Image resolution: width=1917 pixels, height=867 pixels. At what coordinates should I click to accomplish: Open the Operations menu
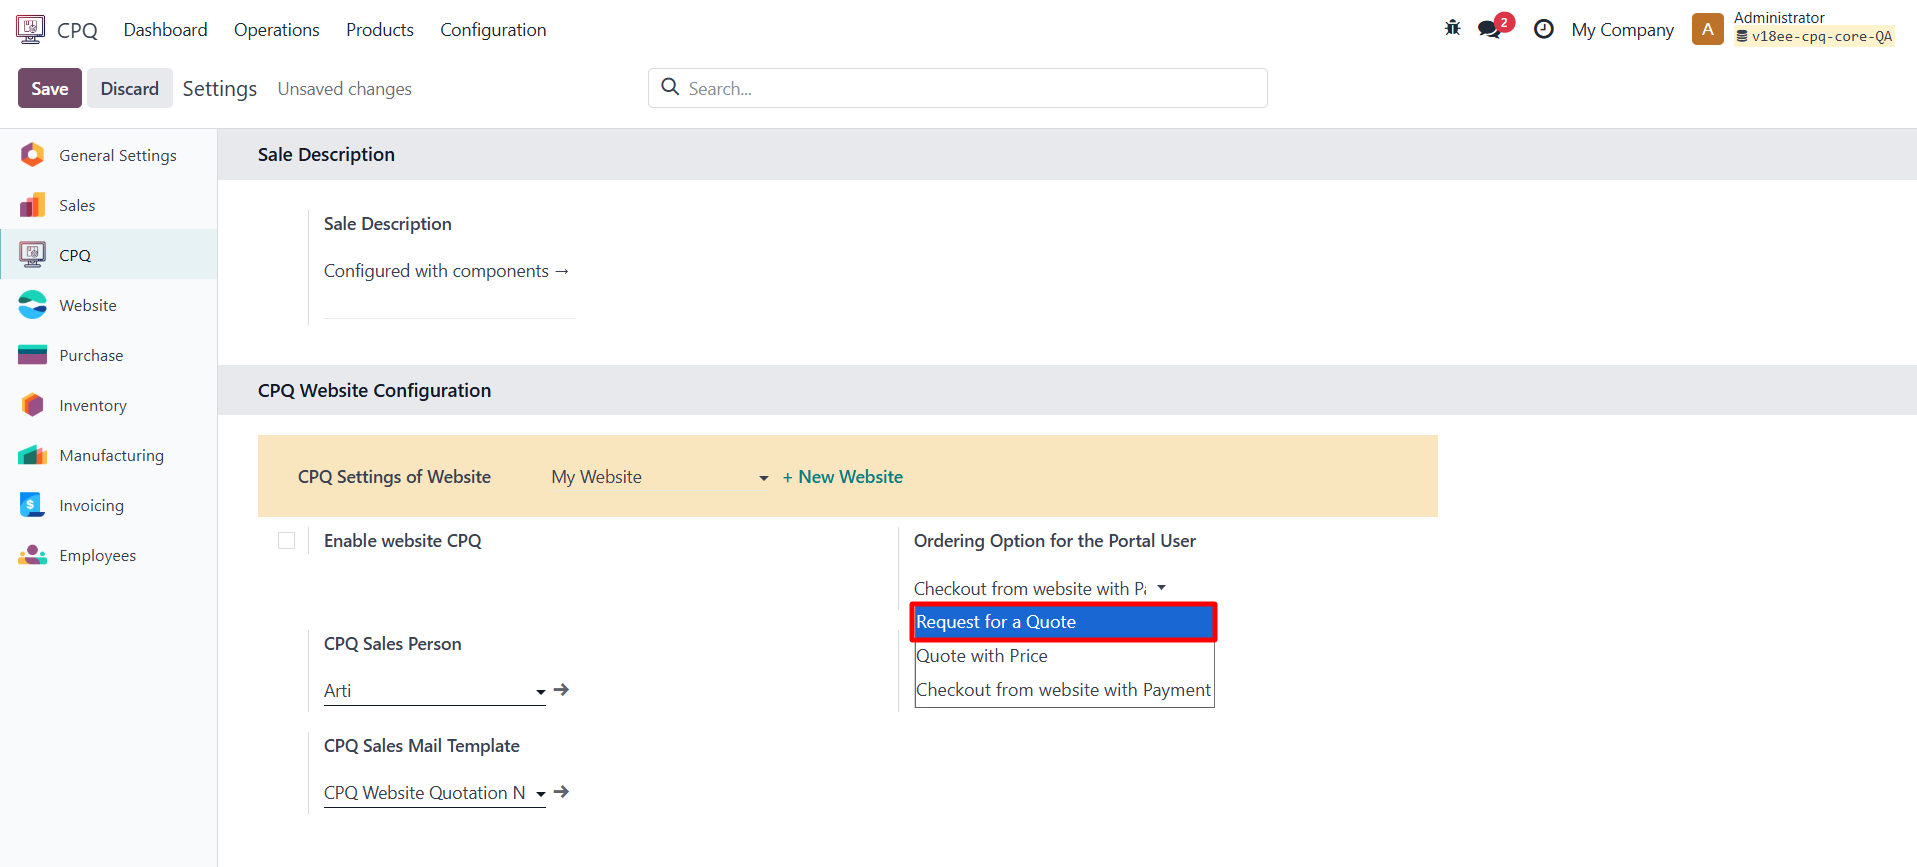point(276,30)
